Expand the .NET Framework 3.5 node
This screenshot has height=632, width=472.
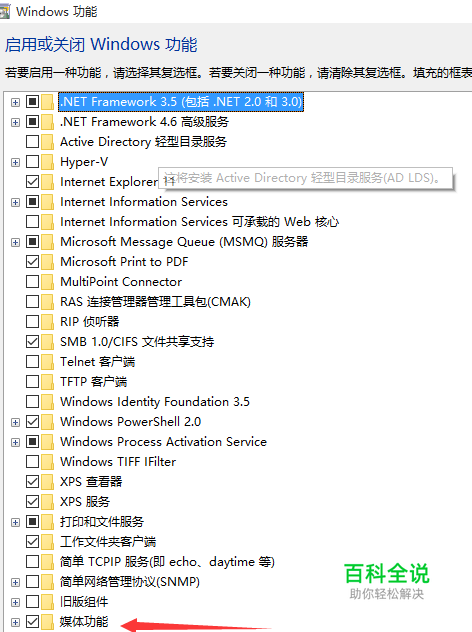[15, 102]
